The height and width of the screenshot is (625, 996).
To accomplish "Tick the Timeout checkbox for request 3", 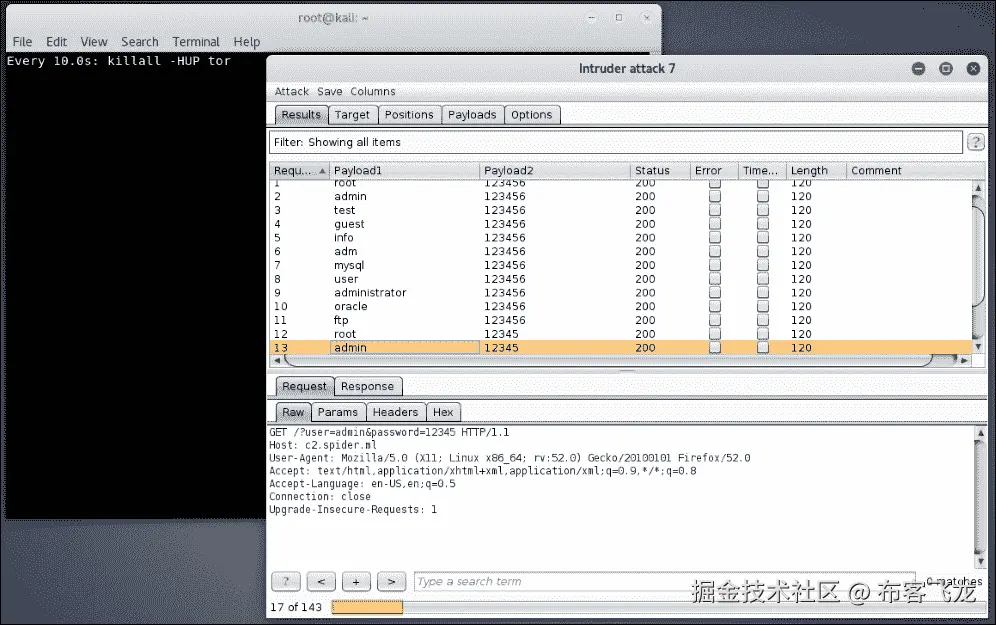I will 763,210.
